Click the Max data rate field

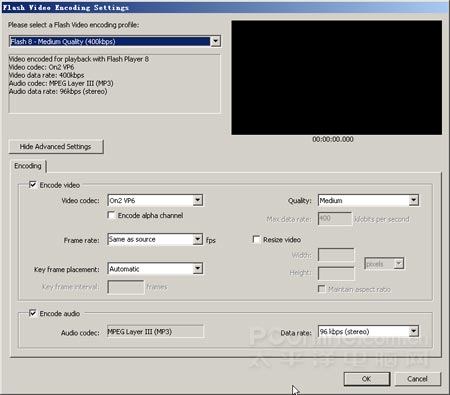click(x=335, y=219)
